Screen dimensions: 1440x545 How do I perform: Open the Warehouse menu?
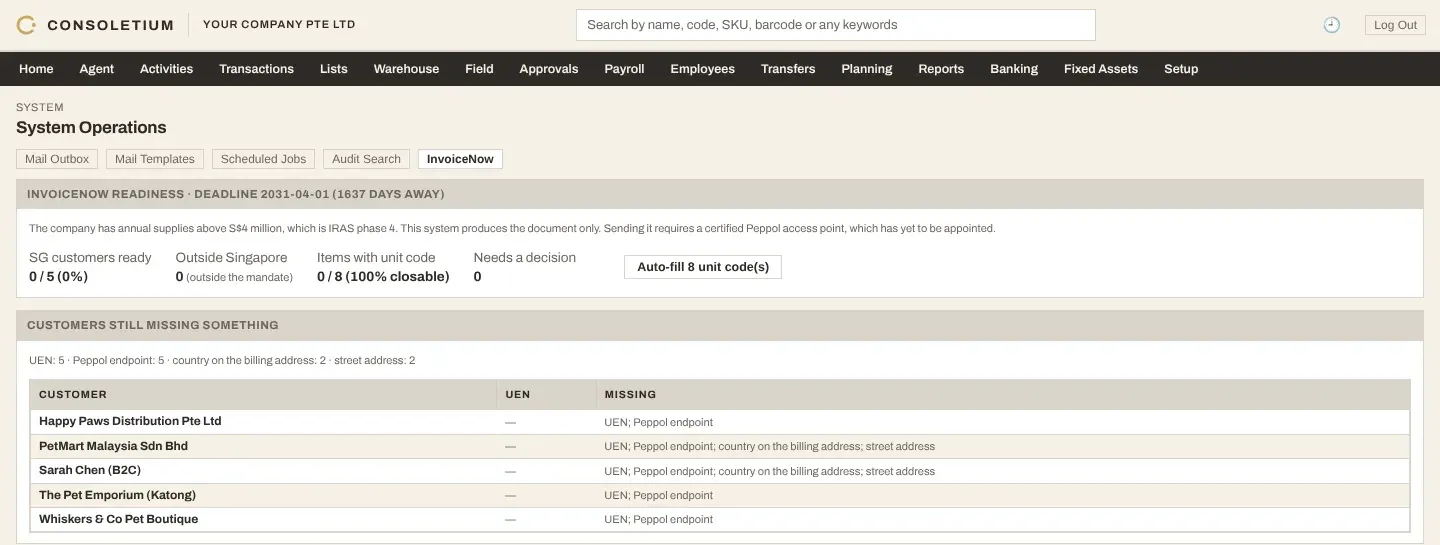(406, 69)
